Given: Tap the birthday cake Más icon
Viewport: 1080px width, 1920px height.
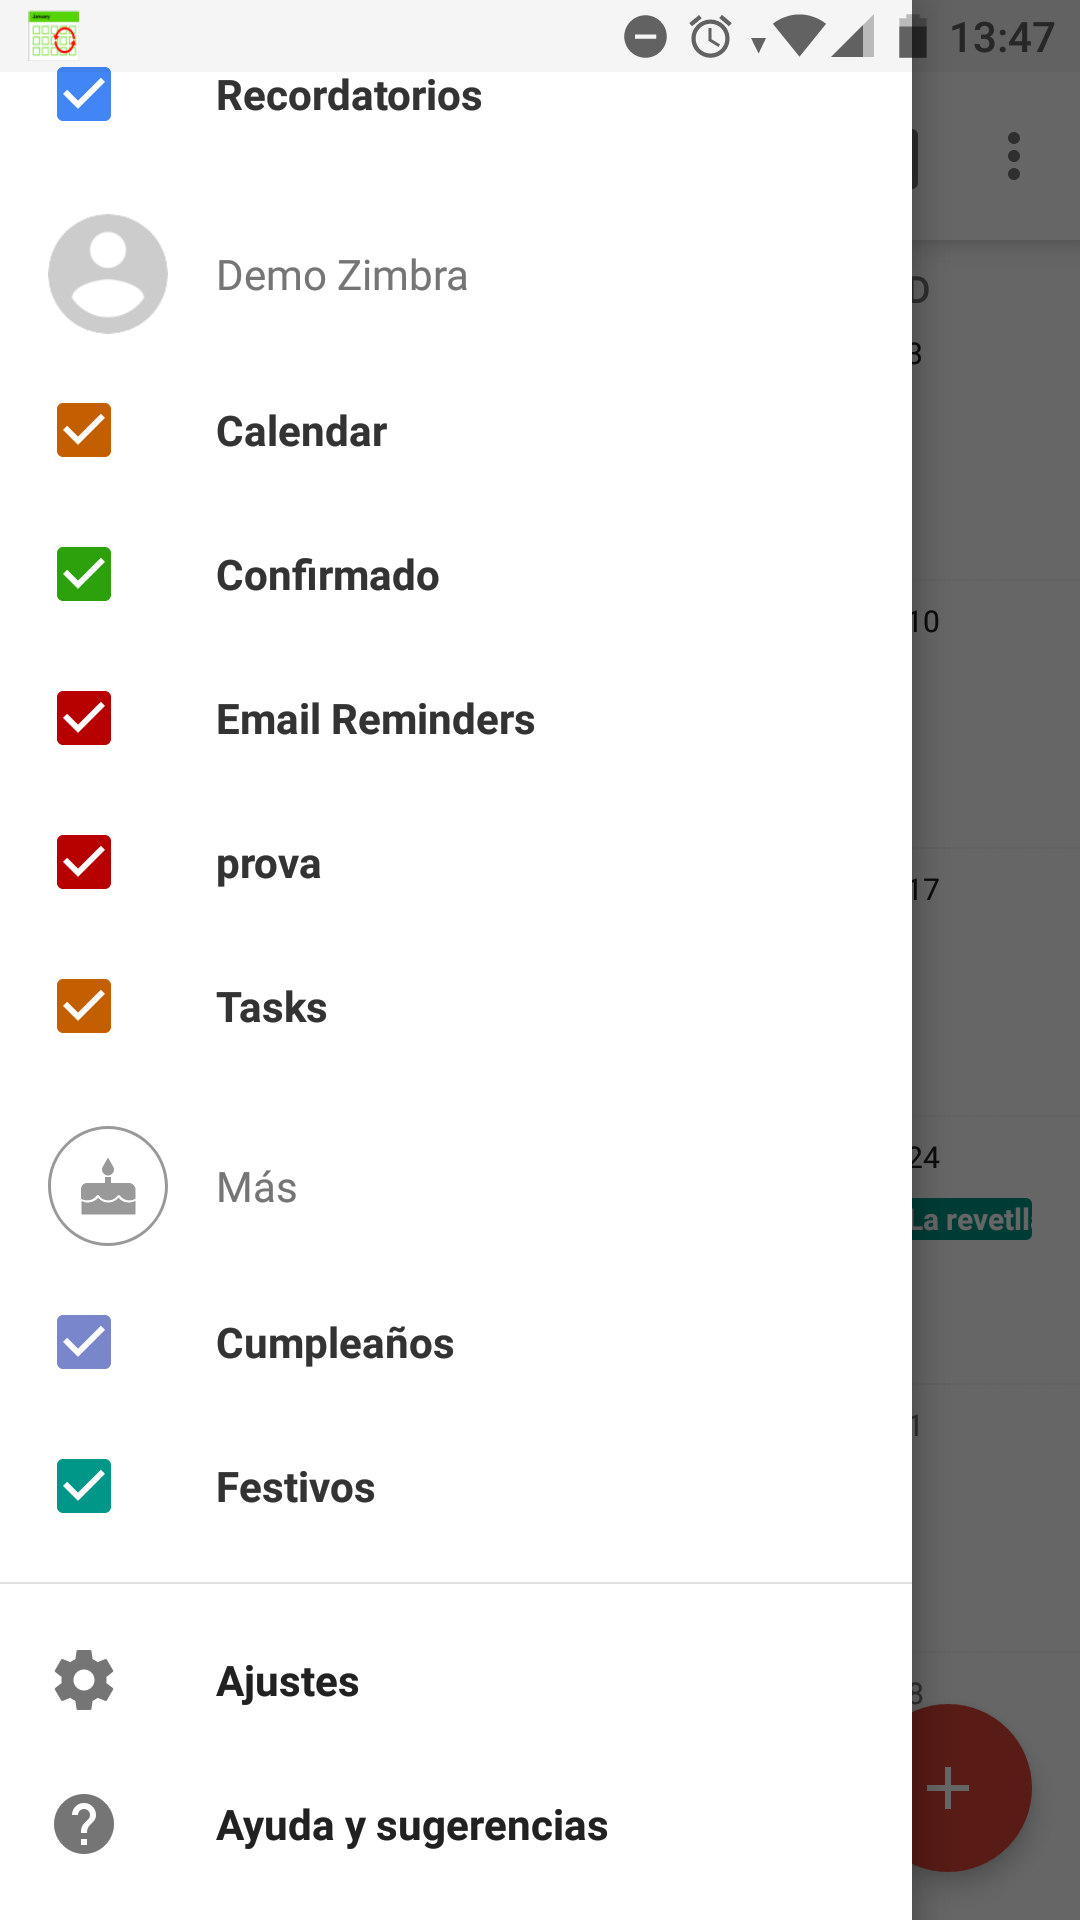Looking at the screenshot, I should (108, 1186).
